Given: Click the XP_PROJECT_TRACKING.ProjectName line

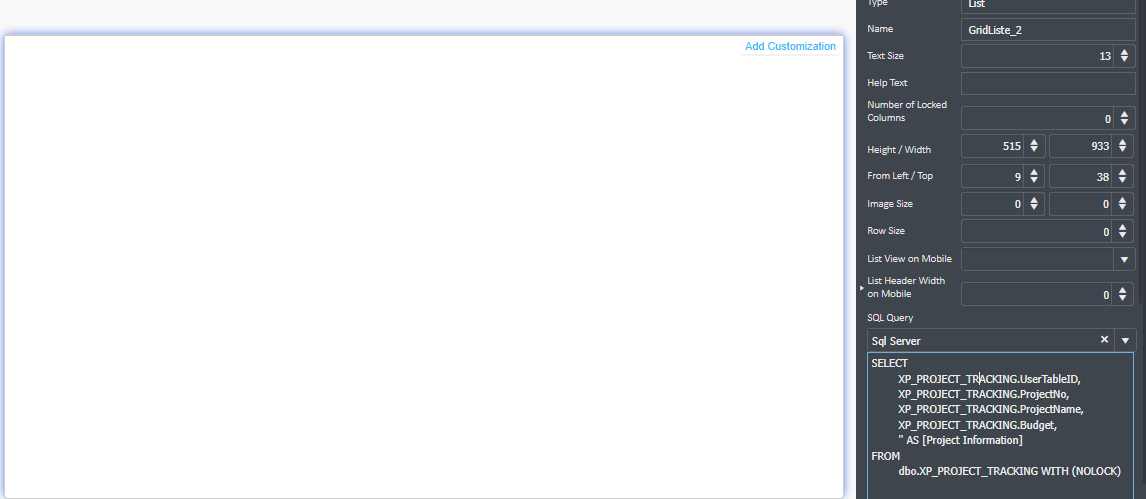Looking at the screenshot, I should click(x=990, y=410).
